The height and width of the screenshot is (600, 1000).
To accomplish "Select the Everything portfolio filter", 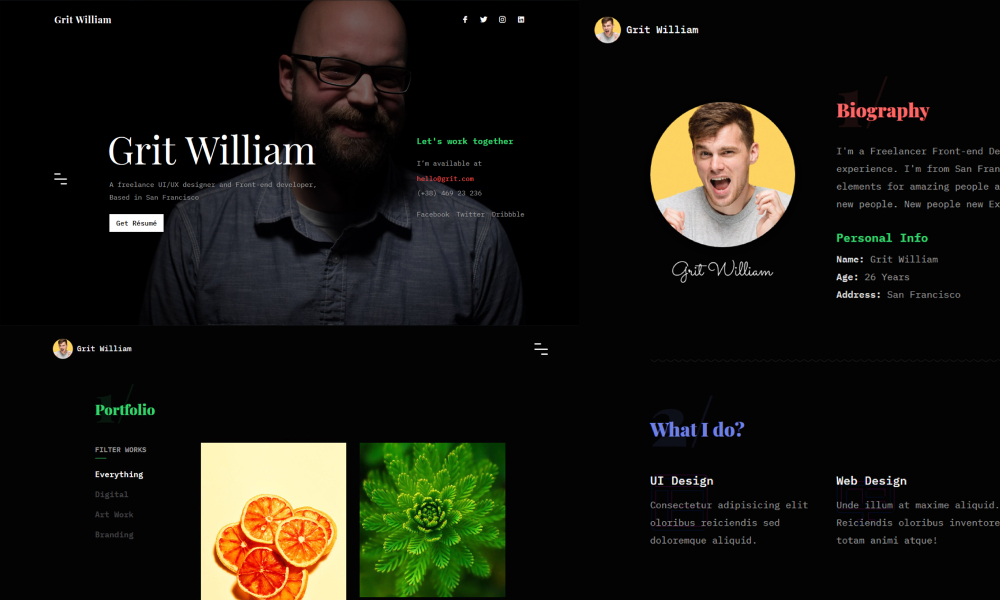I will point(119,474).
